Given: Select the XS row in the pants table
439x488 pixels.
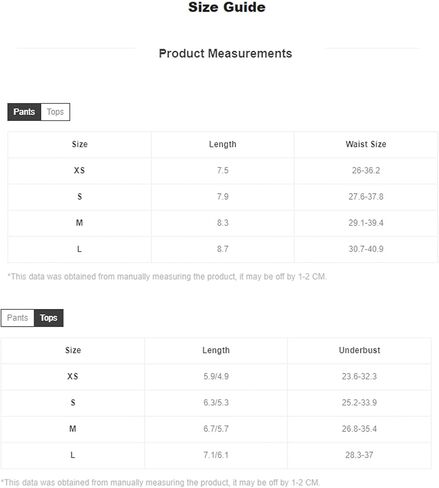Looking at the screenshot, I should click(223, 171).
